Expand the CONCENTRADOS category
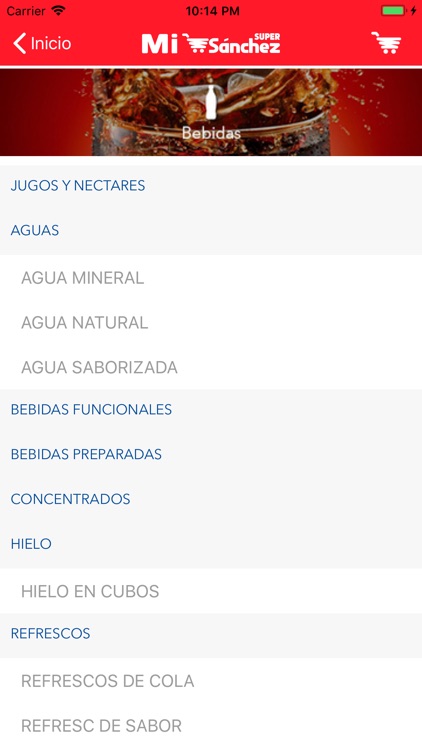This screenshot has height=750, width=422. (x=211, y=499)
